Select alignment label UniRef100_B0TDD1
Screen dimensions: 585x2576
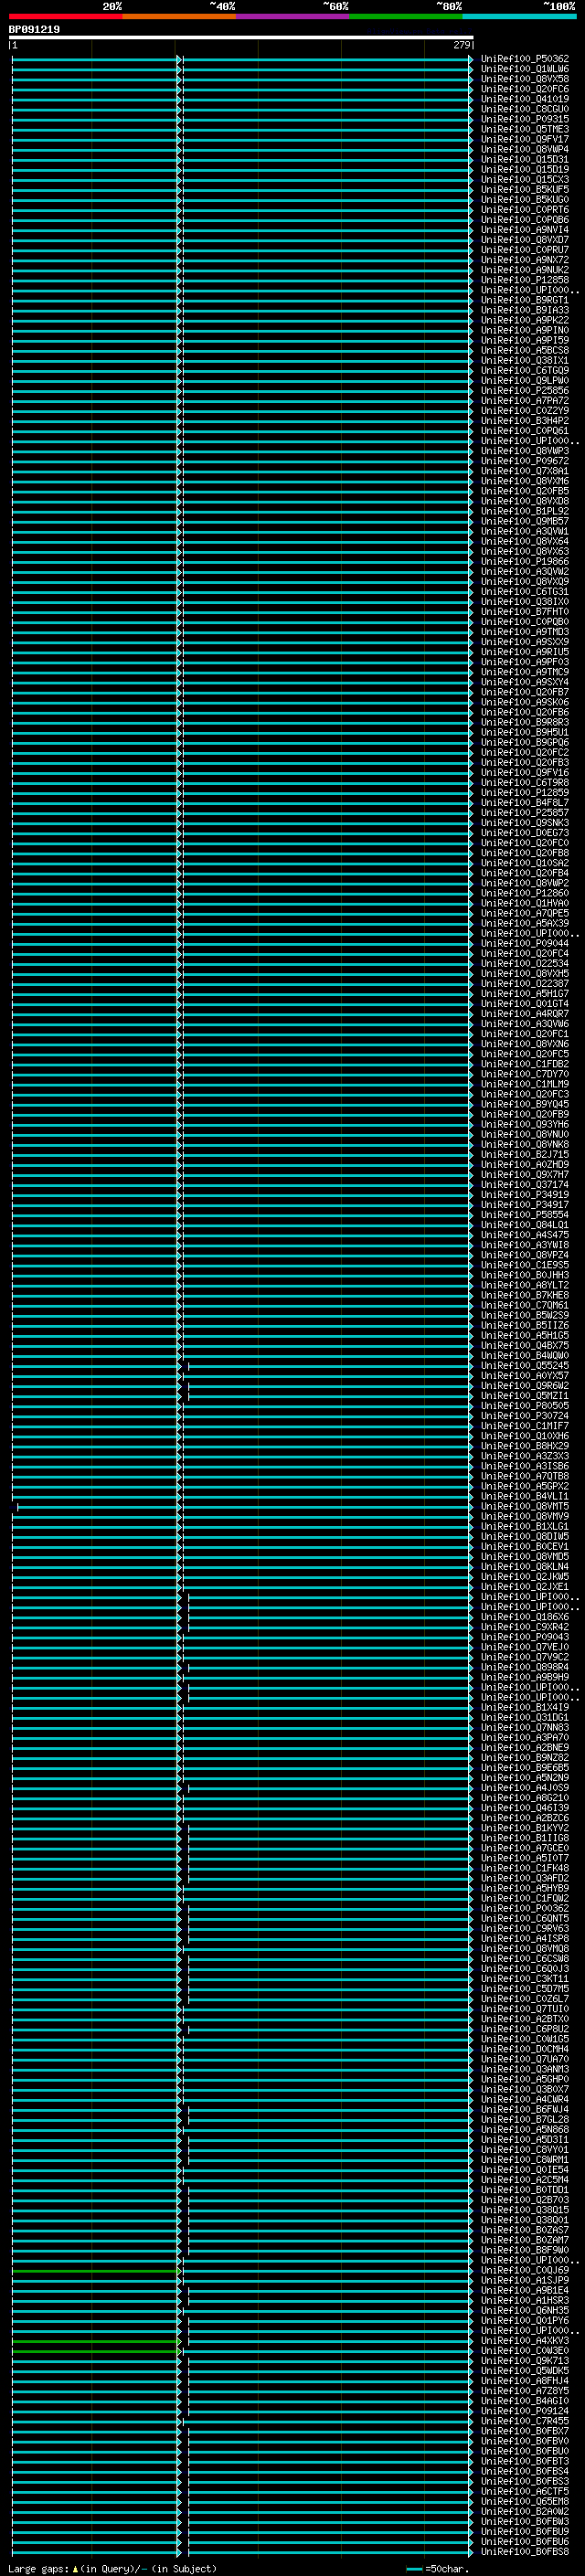525,2189
